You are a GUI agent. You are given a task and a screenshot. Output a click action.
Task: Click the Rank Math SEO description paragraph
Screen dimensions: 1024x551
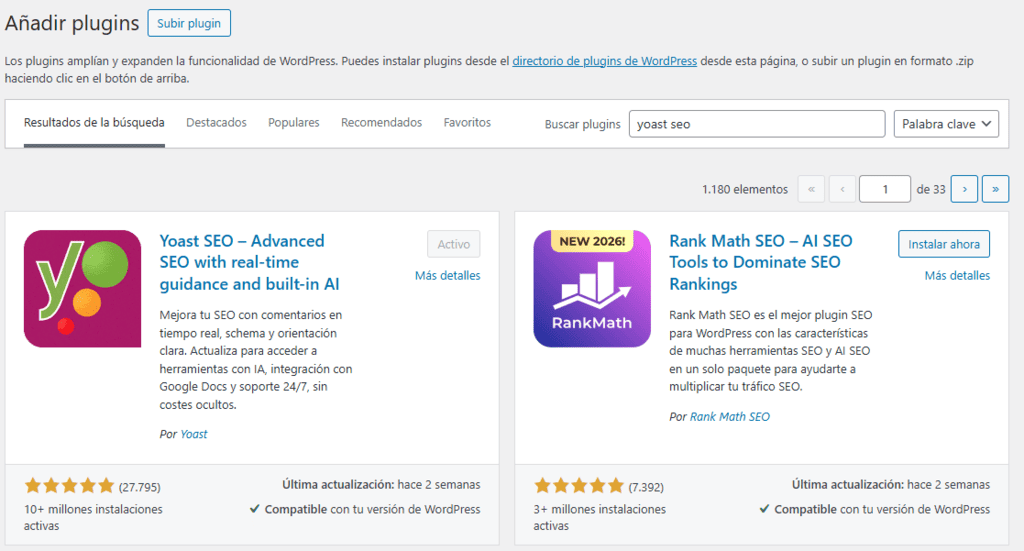point(771,351)
